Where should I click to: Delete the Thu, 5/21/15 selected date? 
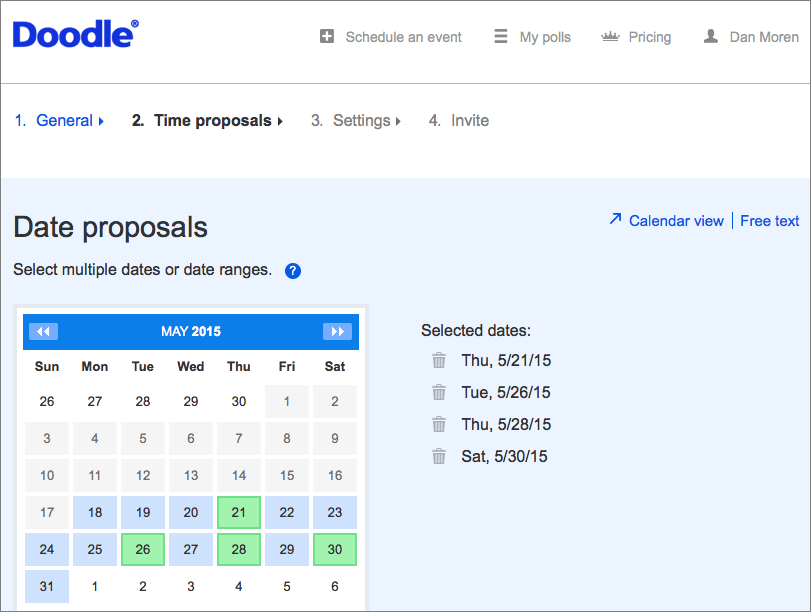[438, 360]
